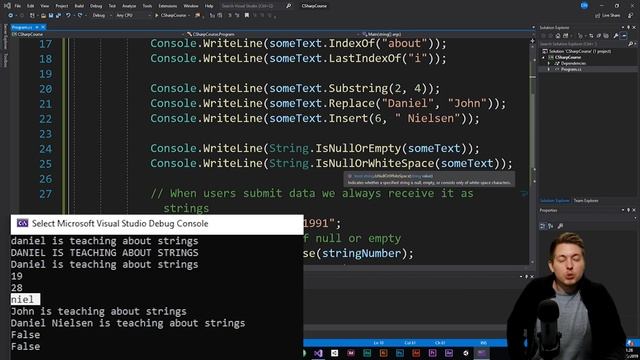Open the Main(string[] args) member dropdown
The image size is (640, 360).
pyautogui.click(x=447, y=34)
